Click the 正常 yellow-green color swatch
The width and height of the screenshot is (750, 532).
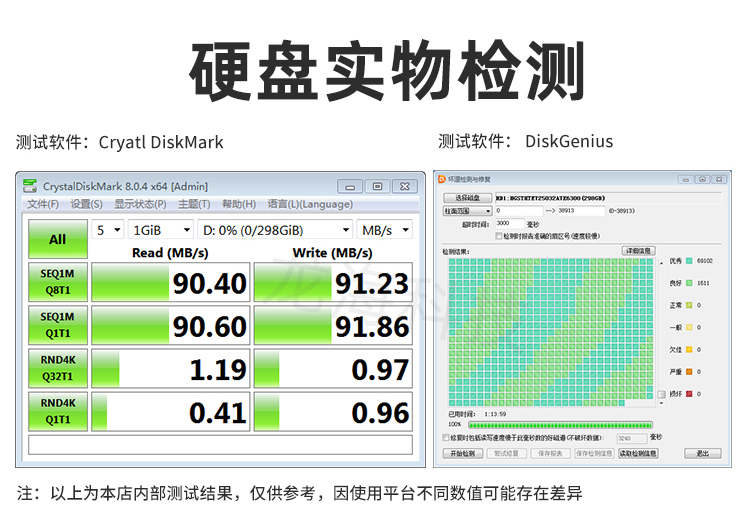coord(689,305)
